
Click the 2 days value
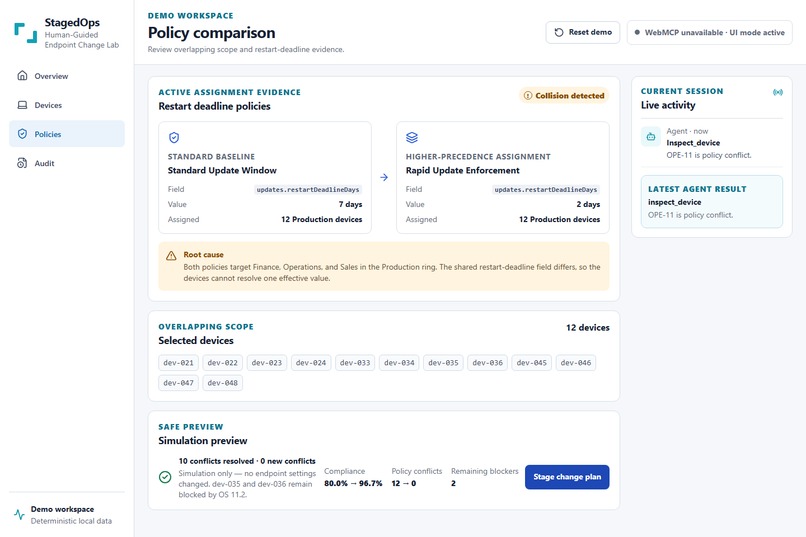(588, 204)
